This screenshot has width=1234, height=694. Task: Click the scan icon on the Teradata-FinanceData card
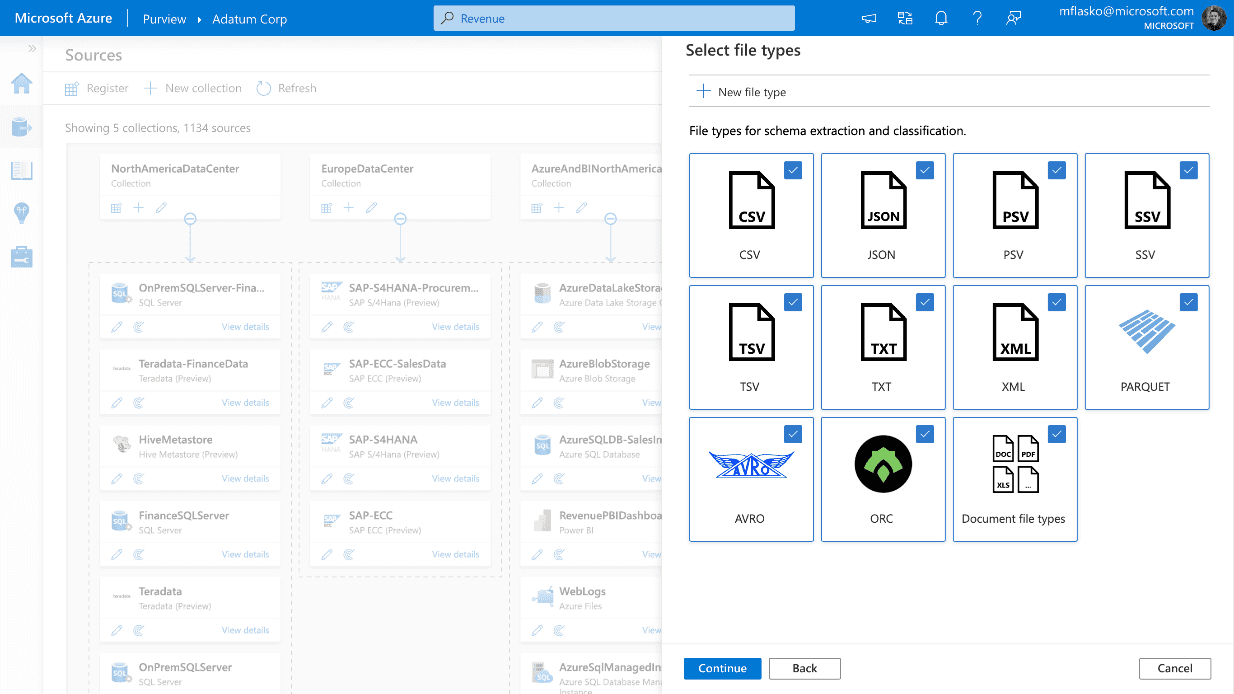pos(139,403)
